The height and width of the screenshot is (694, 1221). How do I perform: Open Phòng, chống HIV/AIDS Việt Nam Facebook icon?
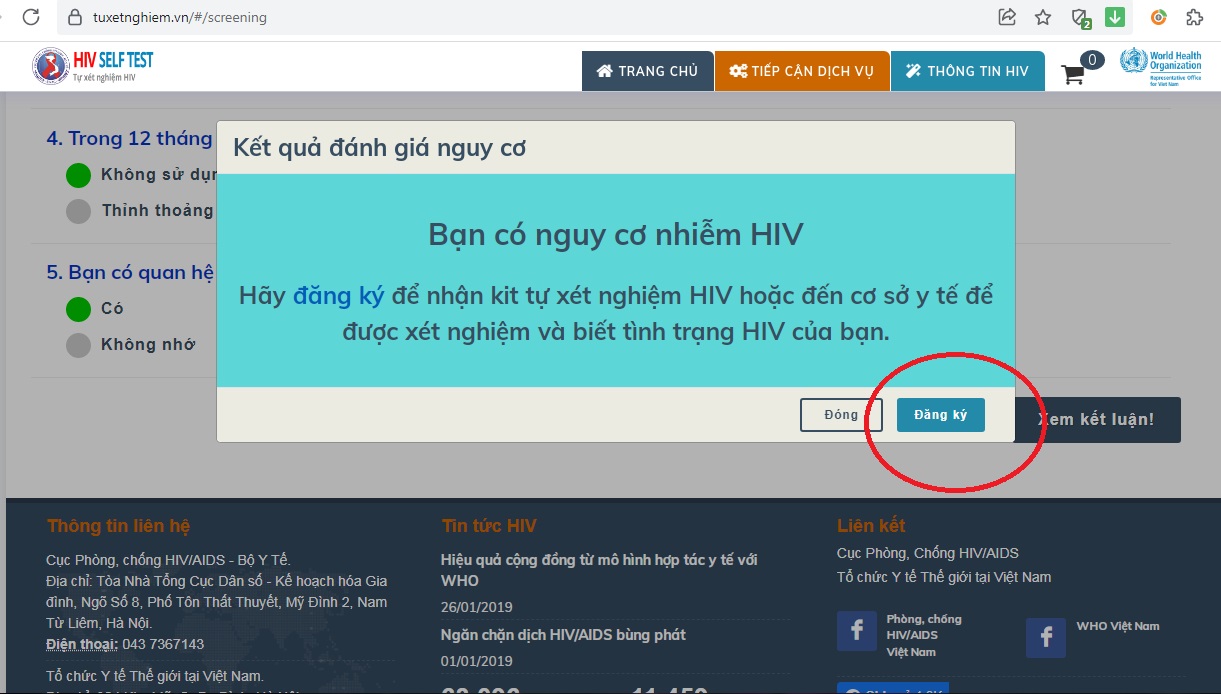857,632
